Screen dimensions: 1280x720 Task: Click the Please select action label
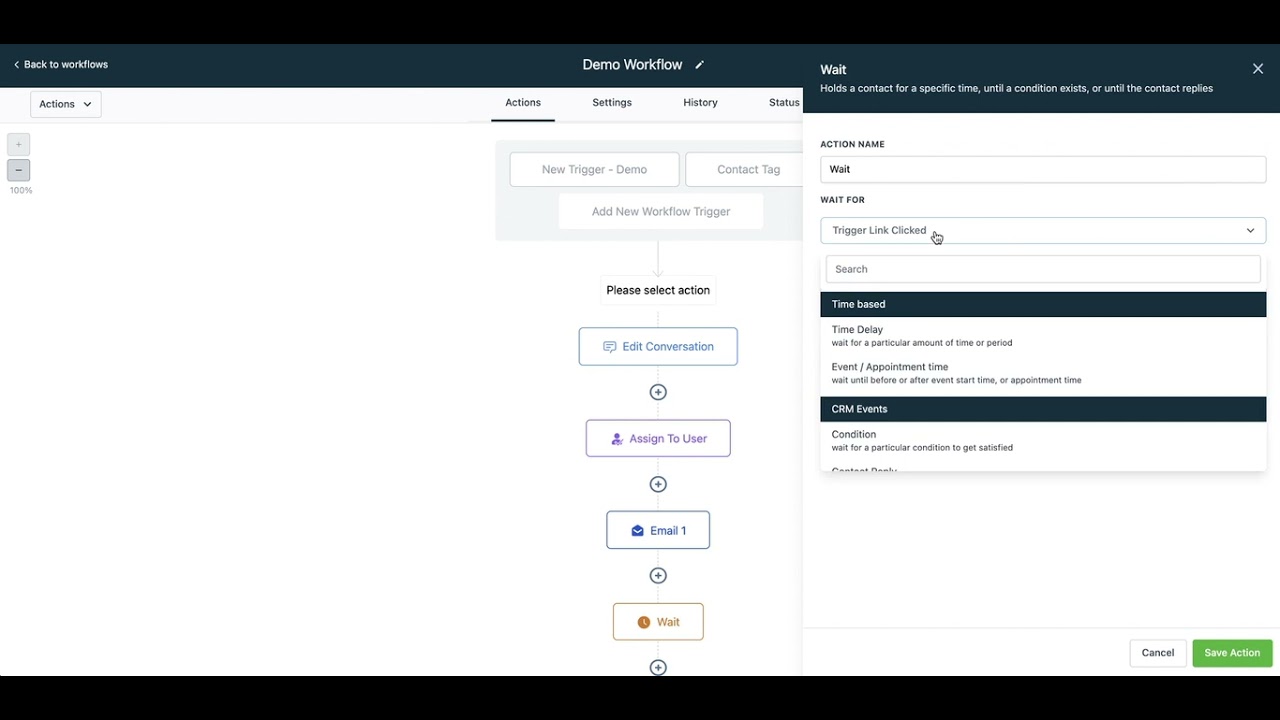658,290
